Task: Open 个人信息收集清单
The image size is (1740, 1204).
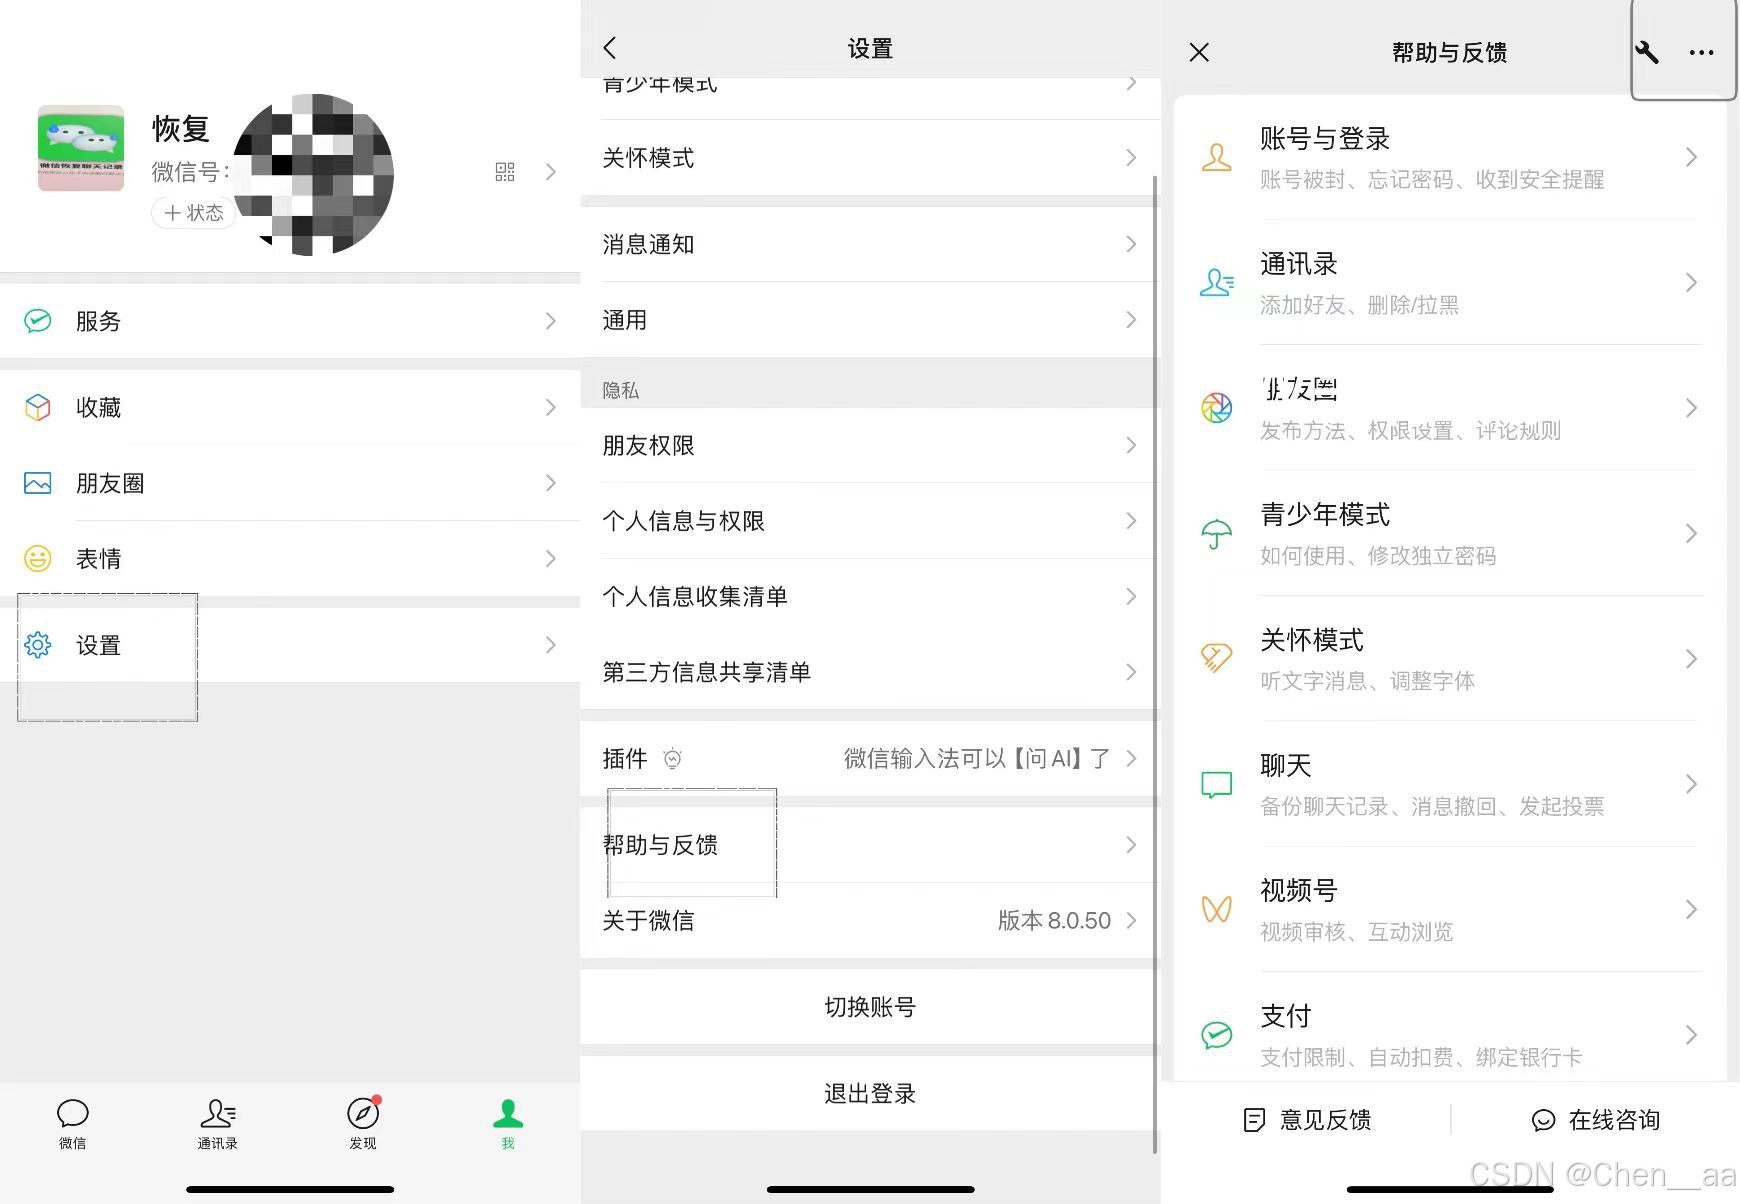Action: point(870,596)
